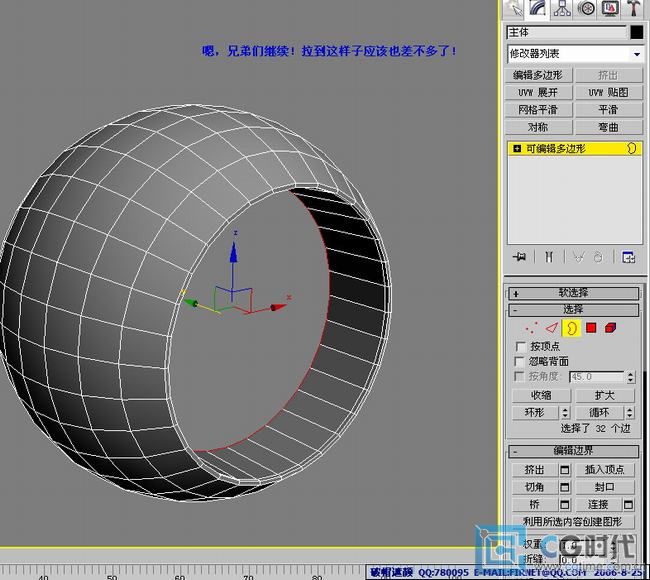Select the 可编辑多边形 stack entry
This screenshot has height=580, width=650.
coord(575,148)
